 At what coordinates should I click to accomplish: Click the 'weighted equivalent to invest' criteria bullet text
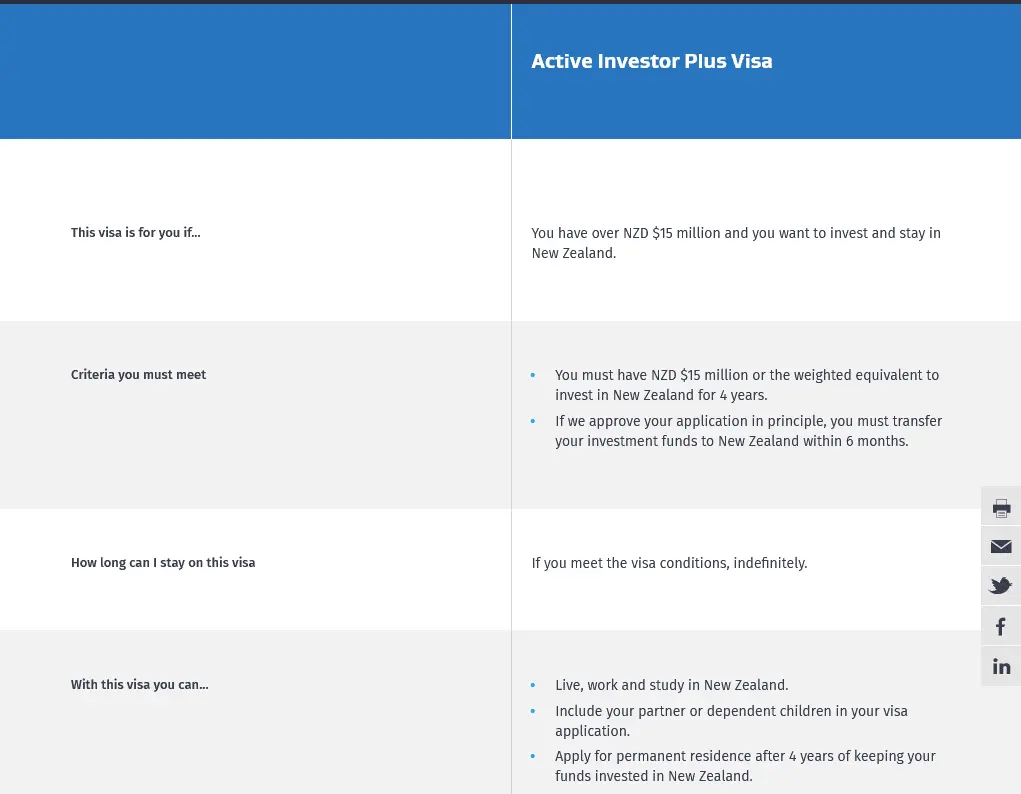coord(746,385)
